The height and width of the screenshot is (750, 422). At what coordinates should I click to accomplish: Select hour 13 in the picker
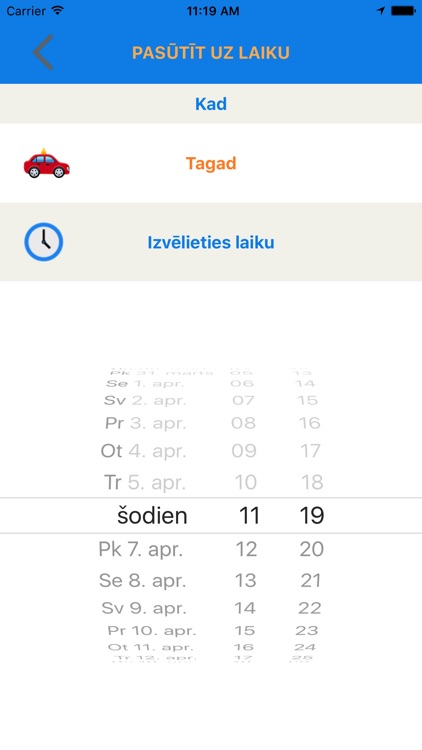pyautogui.click(x=245, y=581)
